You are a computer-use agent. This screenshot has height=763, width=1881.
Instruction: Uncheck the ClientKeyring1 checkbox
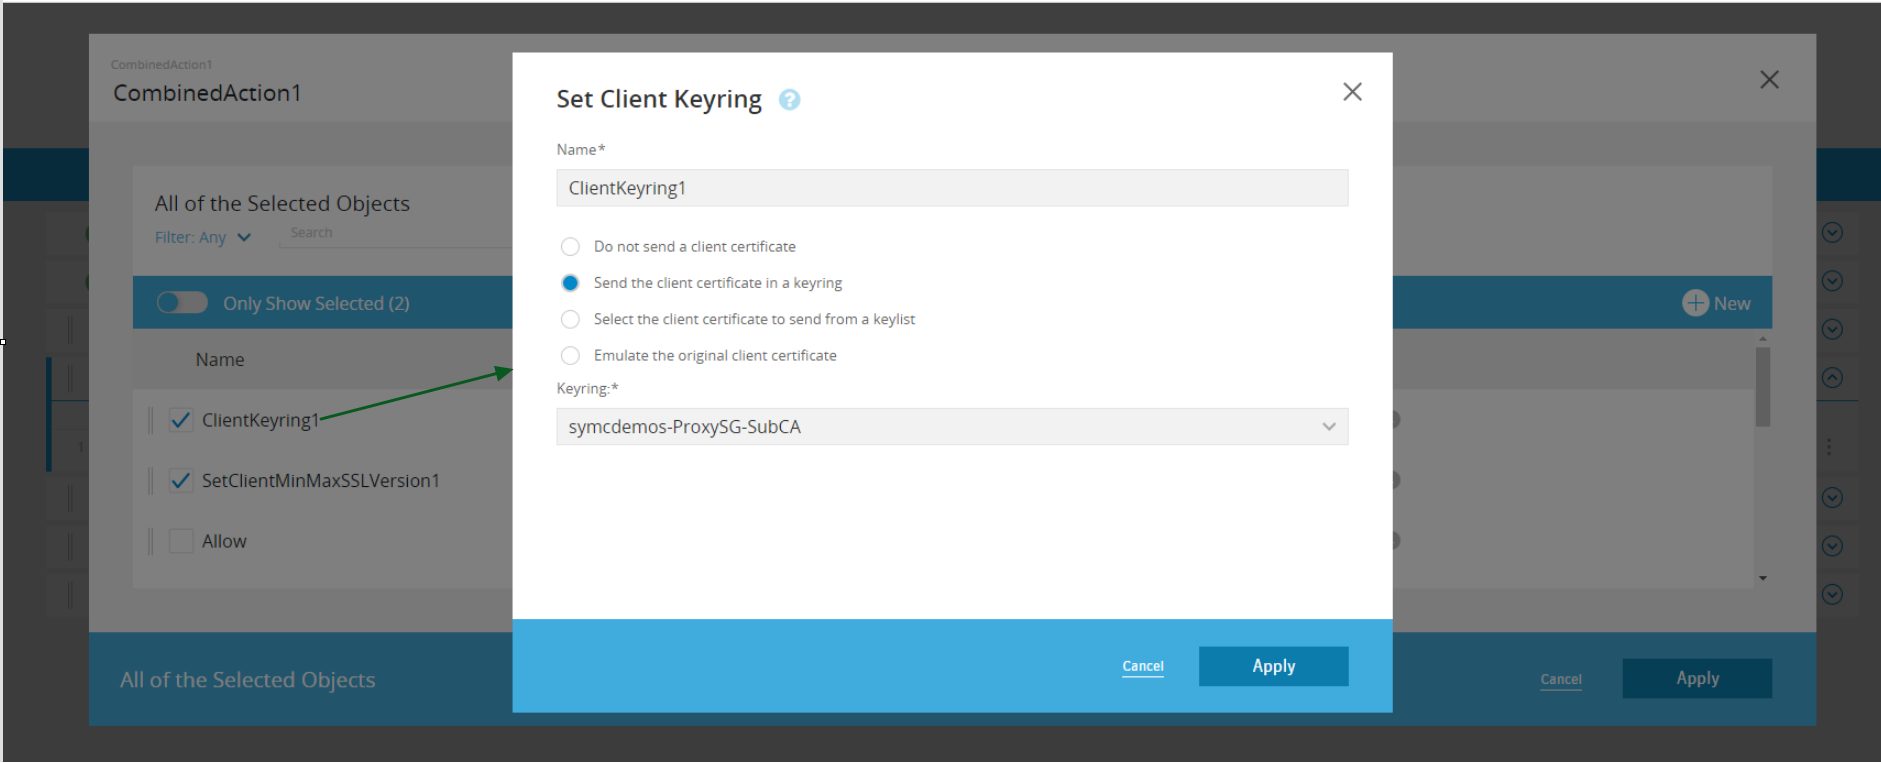pyautogui.click(x=181, y=420)
